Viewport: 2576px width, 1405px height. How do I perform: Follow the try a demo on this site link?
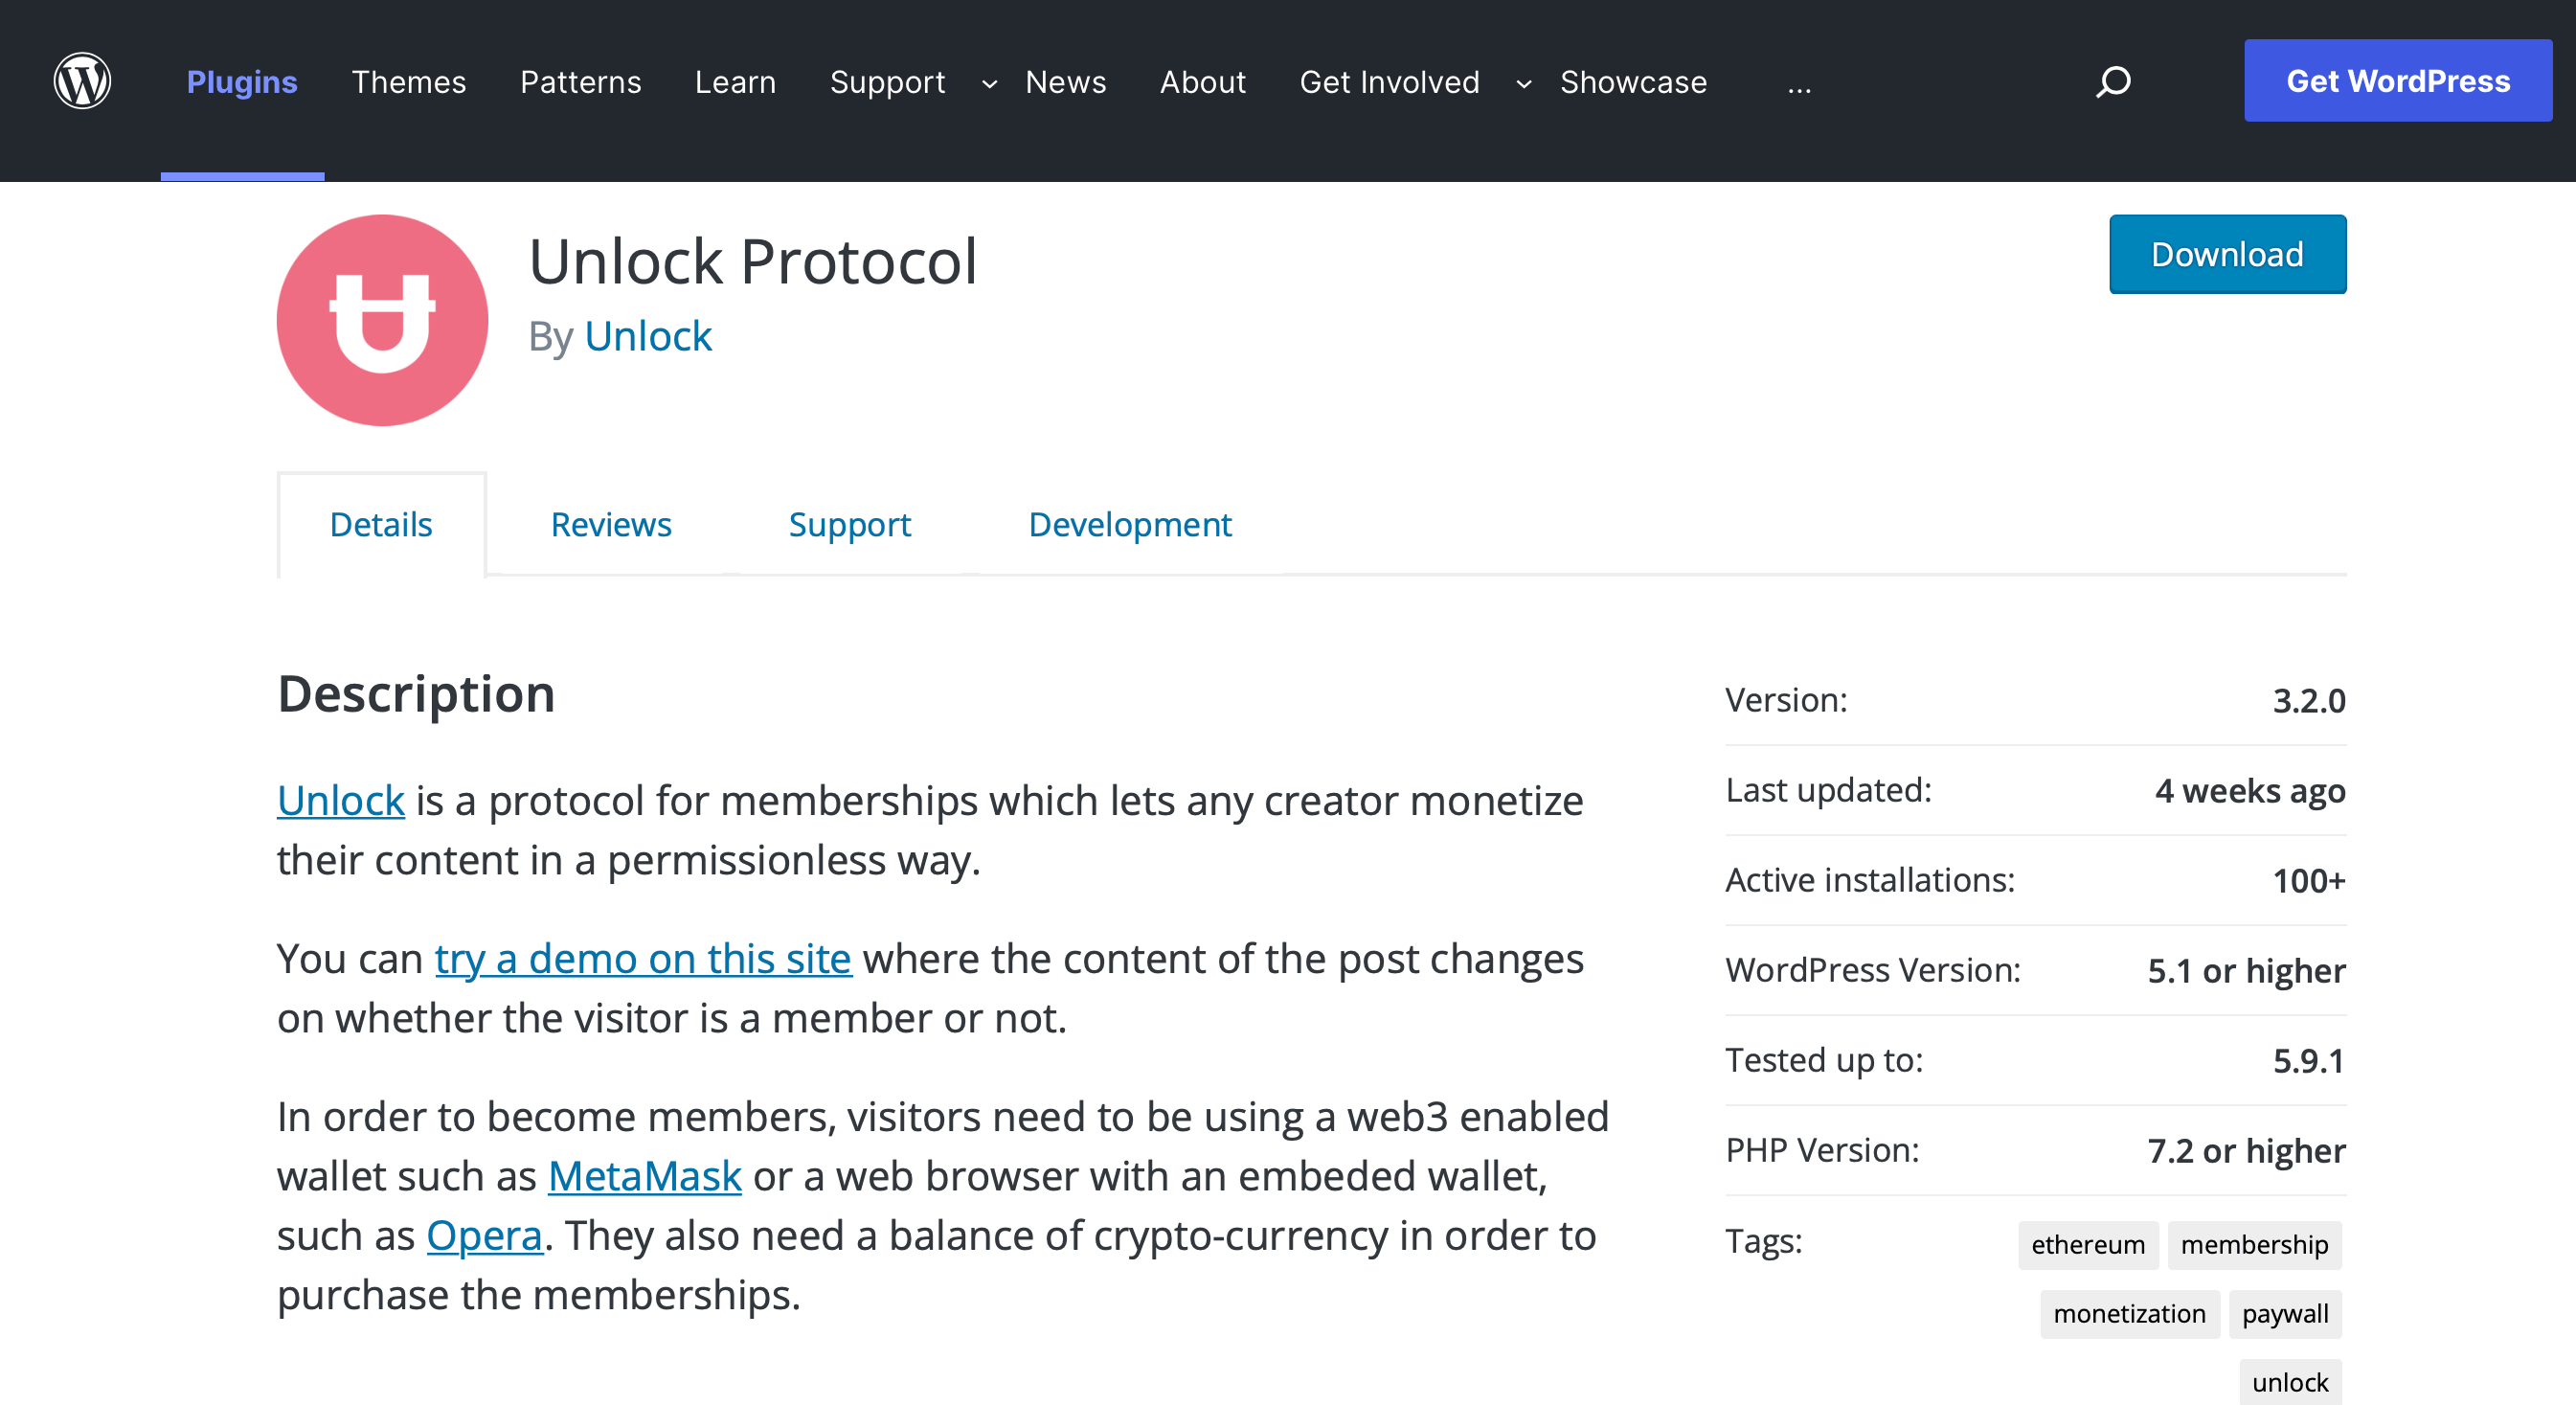click(643, 958)
